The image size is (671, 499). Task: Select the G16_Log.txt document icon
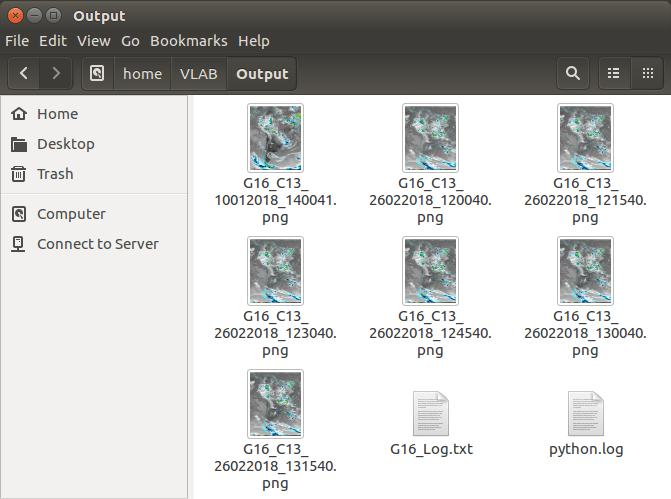[431, 413]
